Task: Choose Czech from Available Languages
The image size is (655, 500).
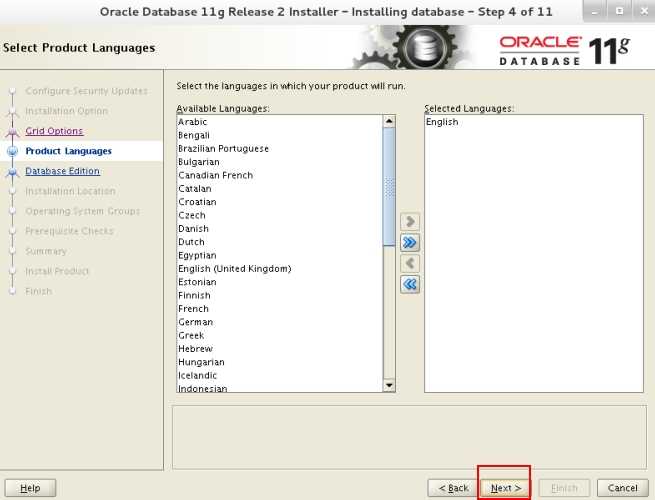Action: [279, 216]
